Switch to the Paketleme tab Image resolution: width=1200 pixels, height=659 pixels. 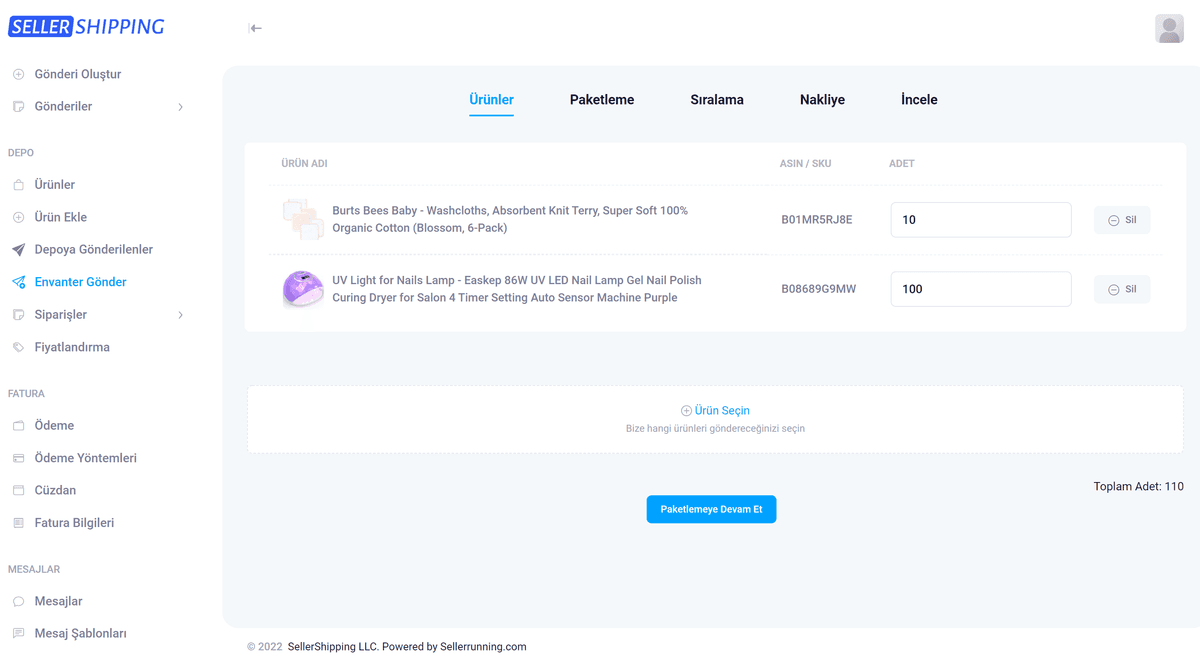601,100
